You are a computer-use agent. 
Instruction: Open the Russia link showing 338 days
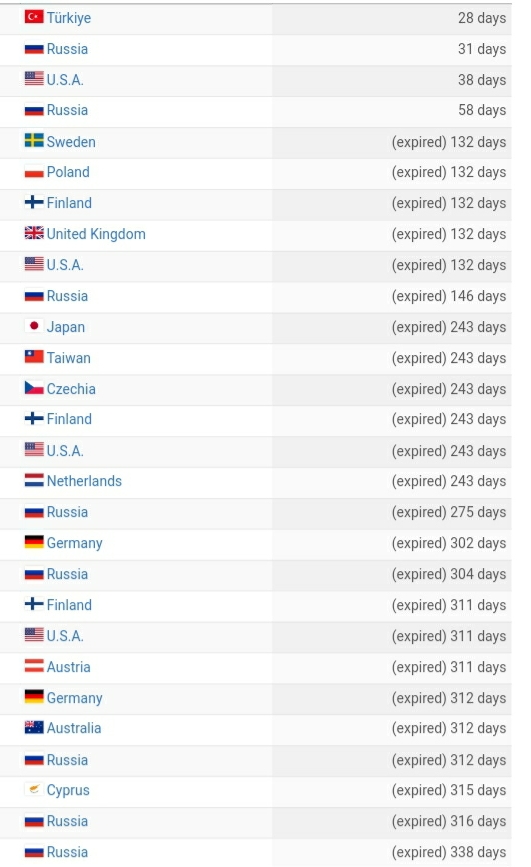67,852
